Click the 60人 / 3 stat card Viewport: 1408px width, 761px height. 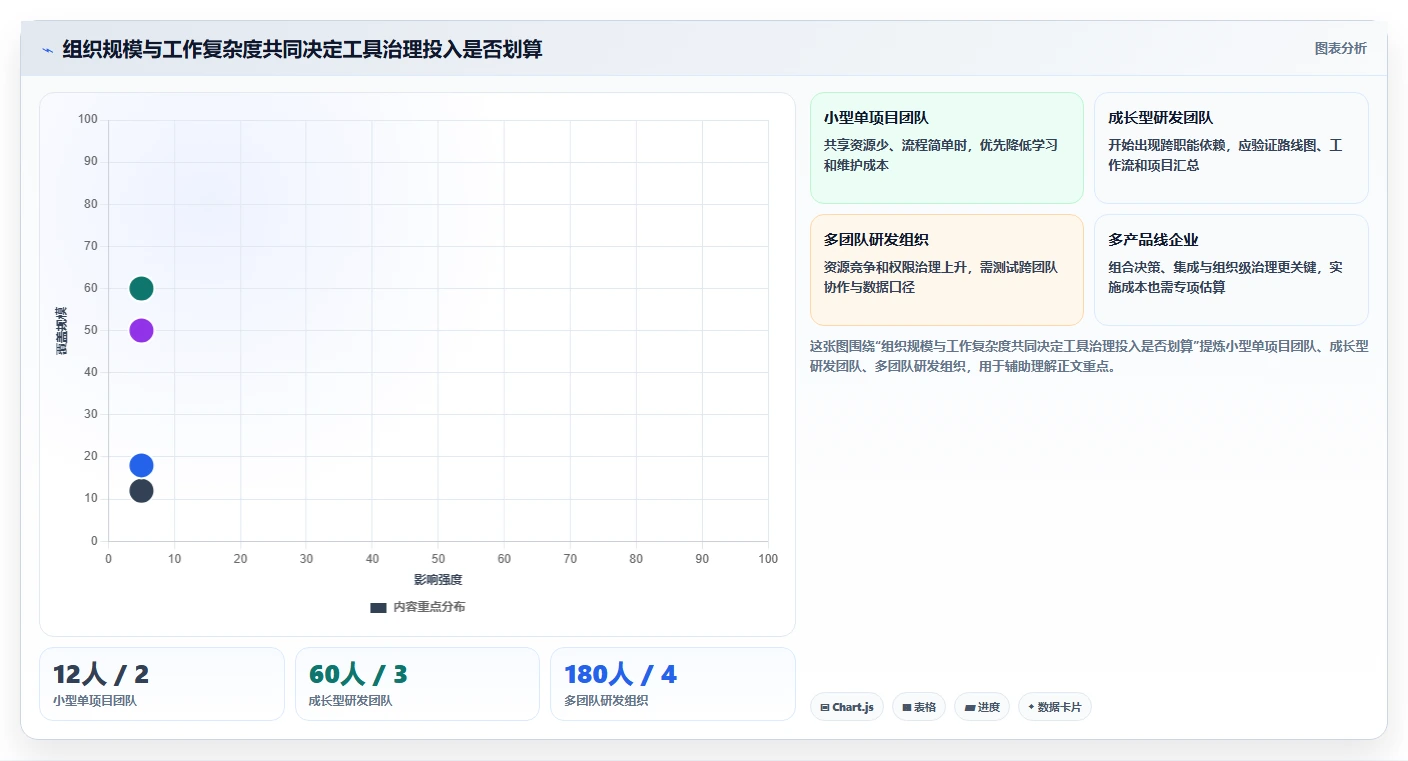pos(417,684)
